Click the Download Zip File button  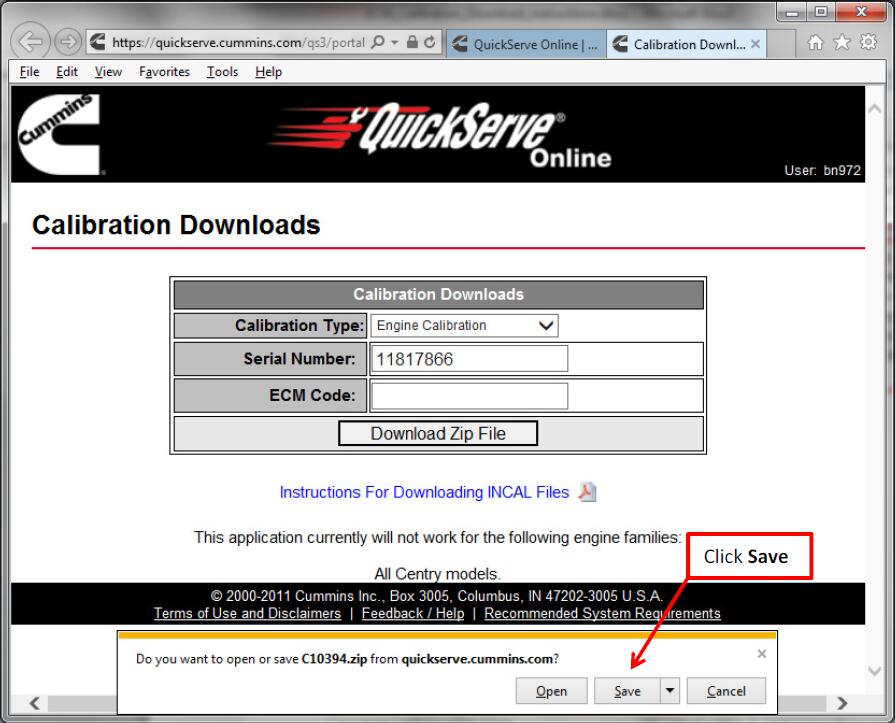pyautogui.click(x=438, y=434)
